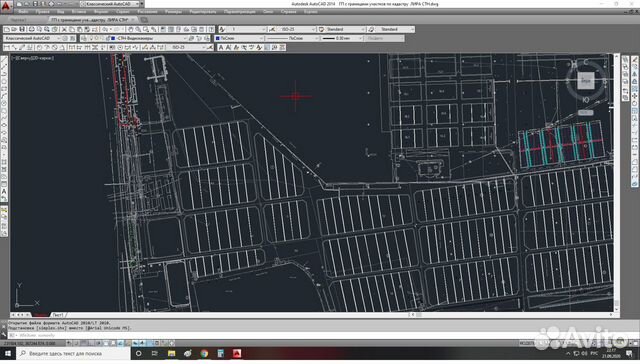Image resolution: width=640 pixels, height=364 pixels.
Task: Click the Верх face of ViewCube
Action: tap(586, 80)
